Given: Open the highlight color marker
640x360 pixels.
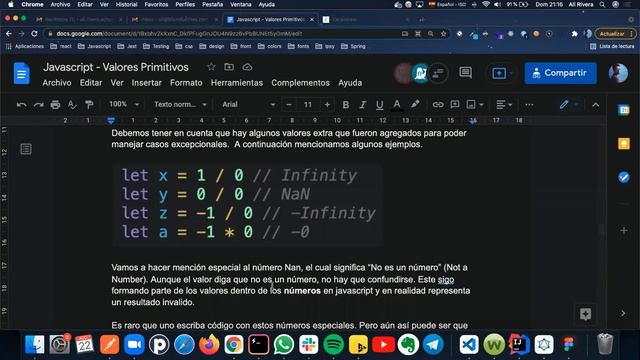Looking at the screenshot, I should pos(415,104).
